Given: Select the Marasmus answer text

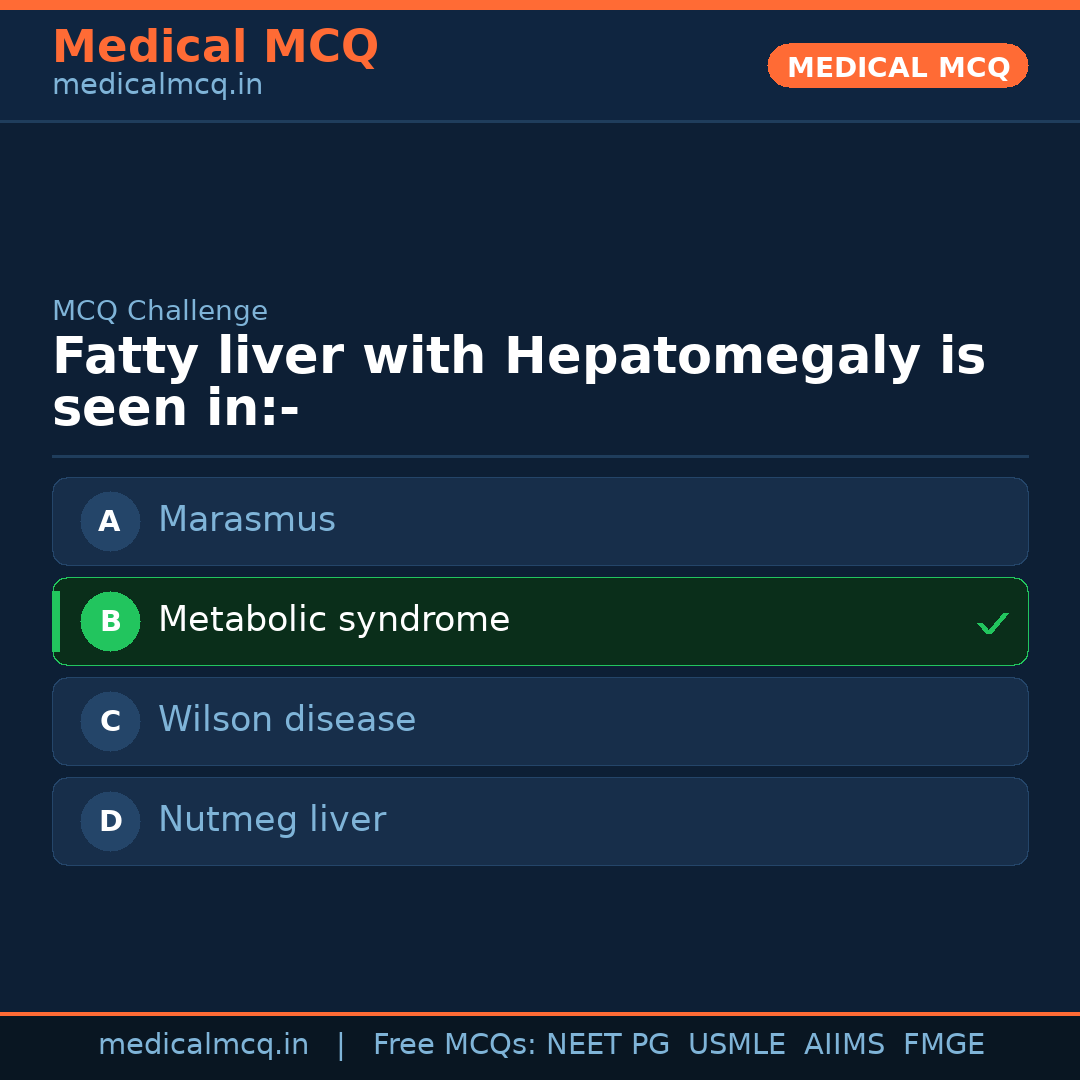Looking at the screenshot, I should [x=247, y=520].
